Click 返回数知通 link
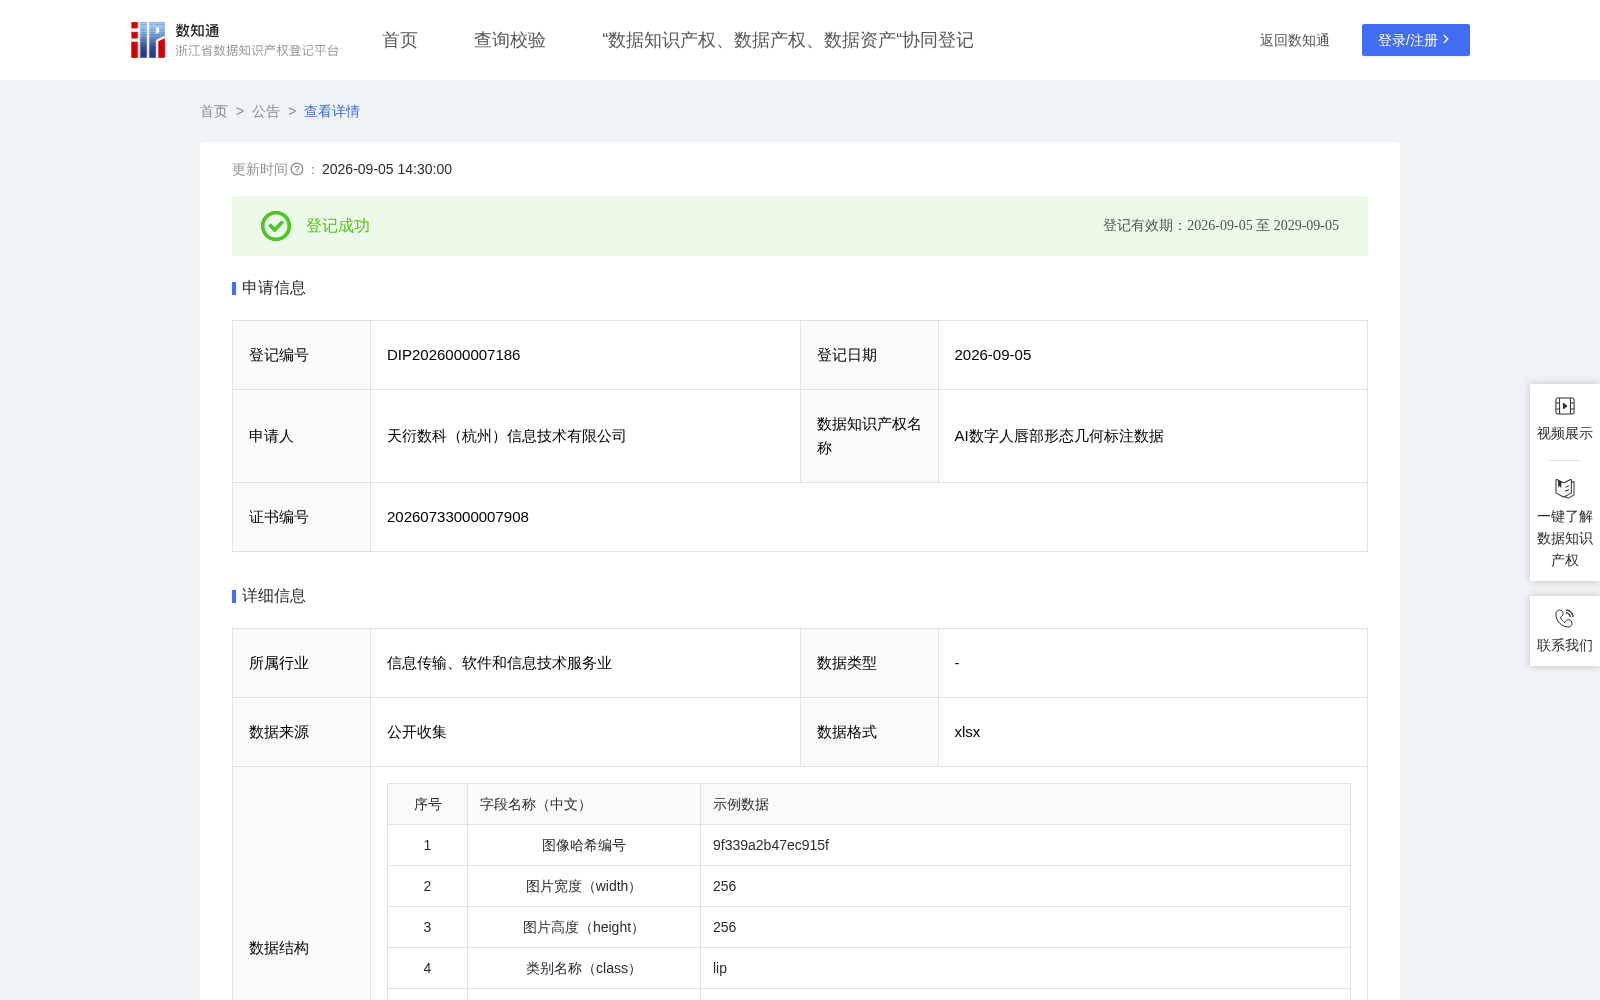This screenshot has width=1600, height=1000. pyautogui.click(x=1295, y=40)
